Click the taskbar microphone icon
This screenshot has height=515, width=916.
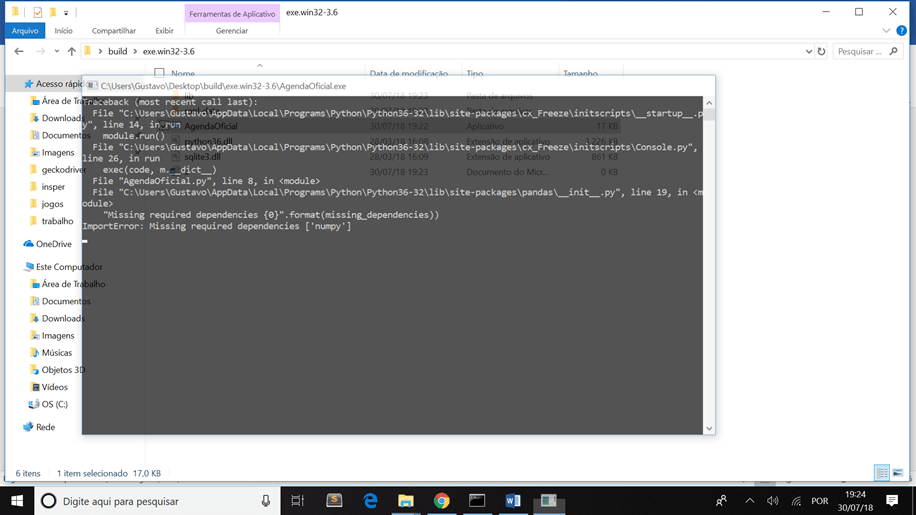(x=266, y=501)
